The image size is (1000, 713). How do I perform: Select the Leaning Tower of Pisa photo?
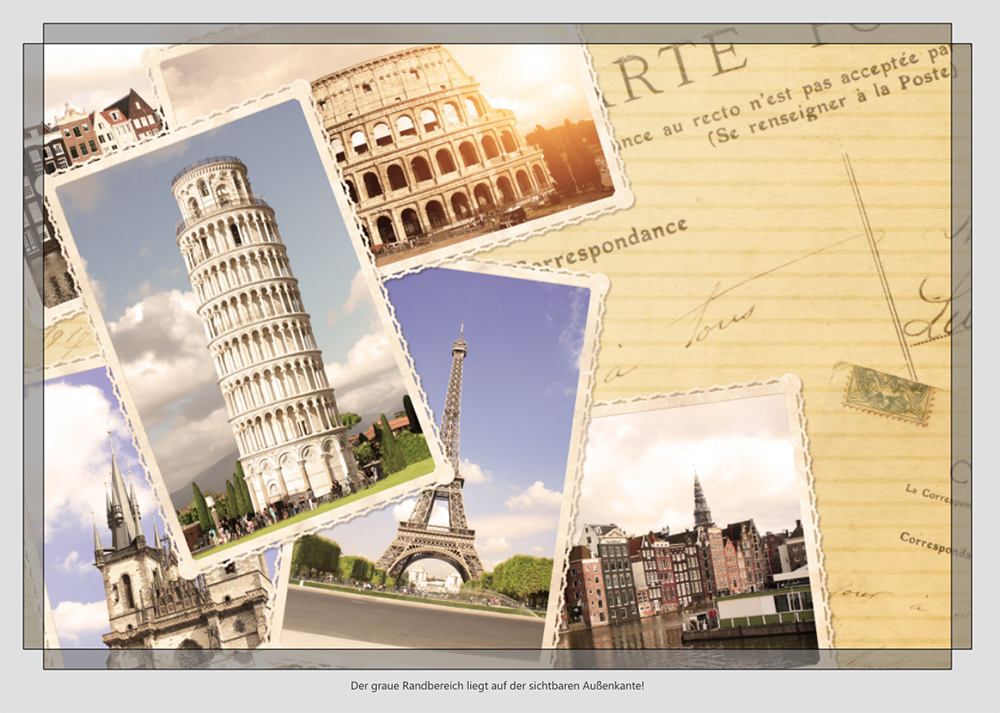248,330
